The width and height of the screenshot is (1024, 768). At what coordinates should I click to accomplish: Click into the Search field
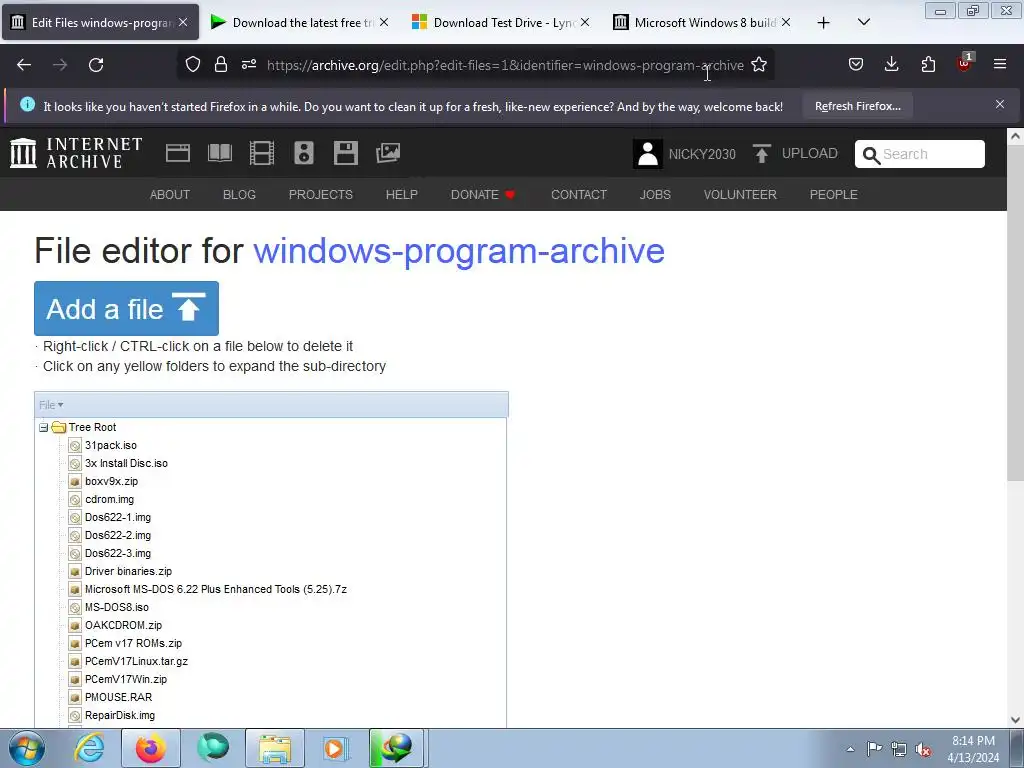[920, 154]
